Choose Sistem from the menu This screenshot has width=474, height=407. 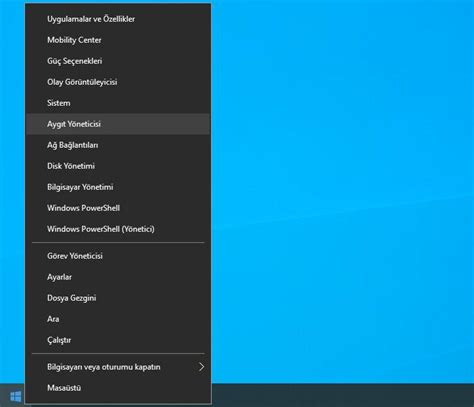click(x=118, y=103)
